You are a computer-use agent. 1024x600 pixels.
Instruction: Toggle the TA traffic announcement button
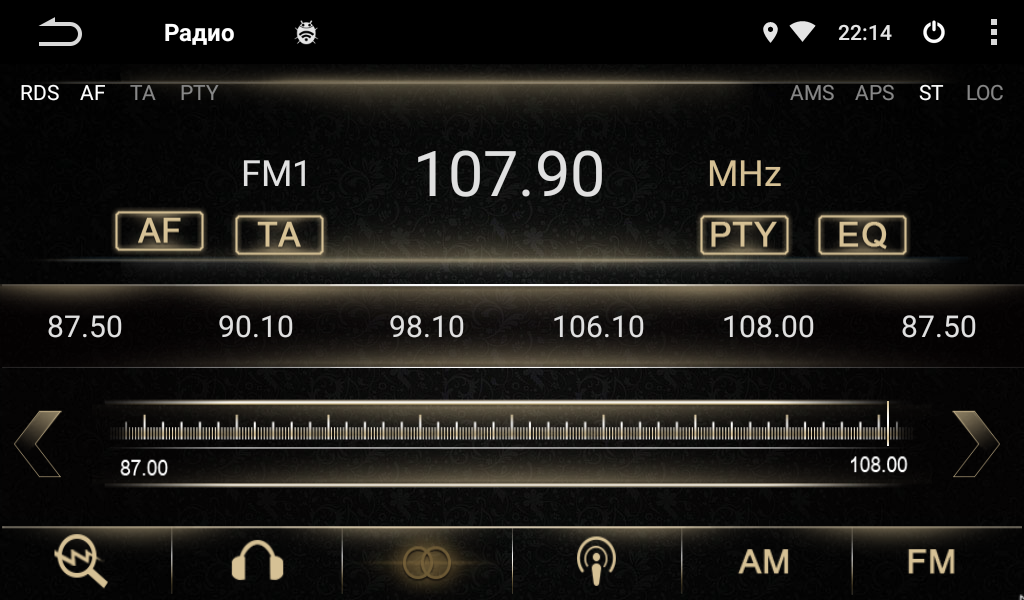pyautogui.click(x=279, y=235)
